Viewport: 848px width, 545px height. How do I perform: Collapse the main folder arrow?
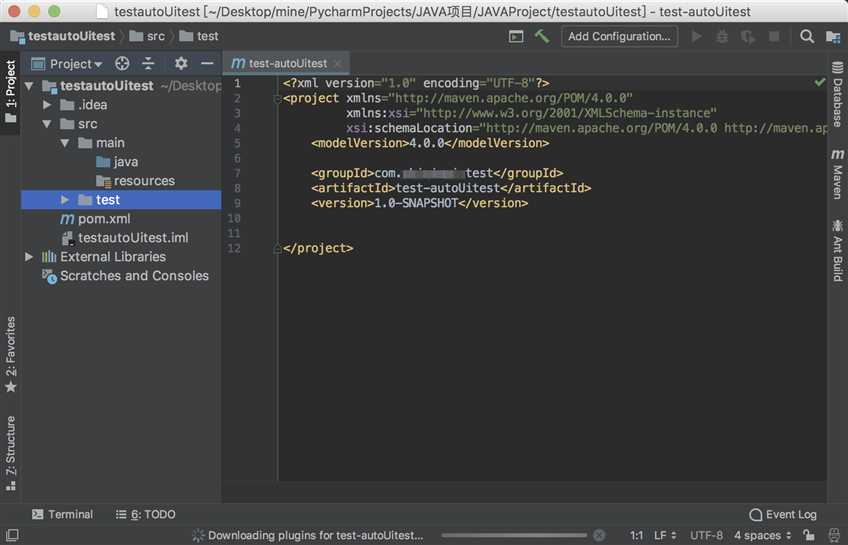(65, 143)
